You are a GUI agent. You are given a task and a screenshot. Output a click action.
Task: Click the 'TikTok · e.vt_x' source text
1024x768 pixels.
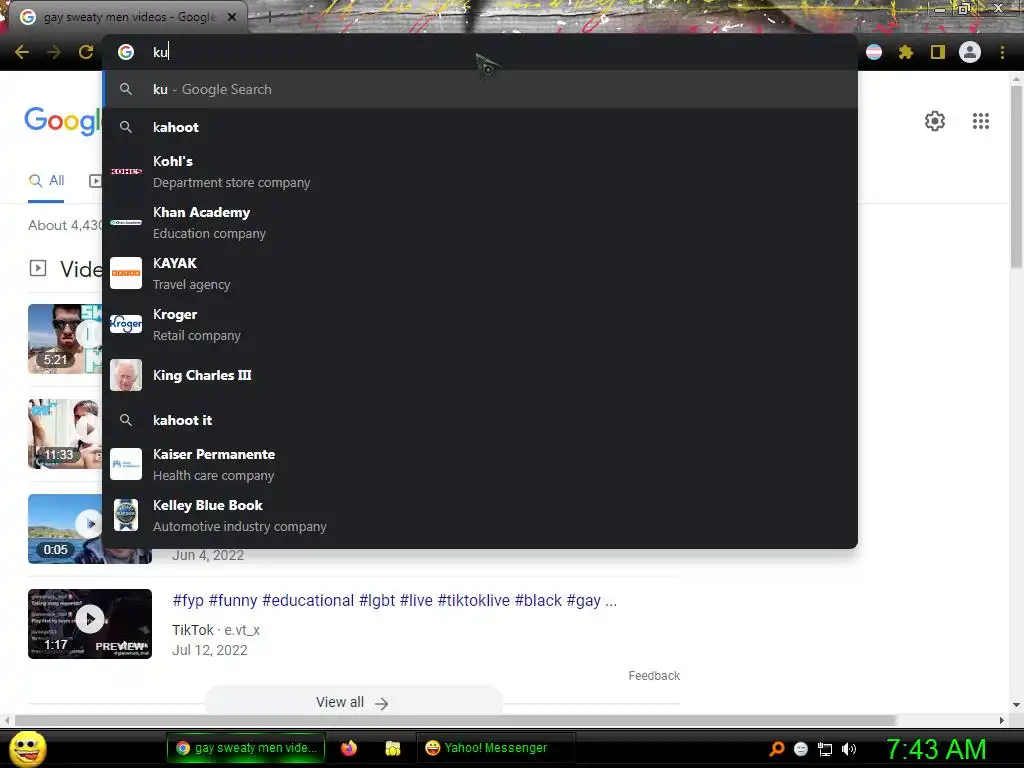[216, 630]
